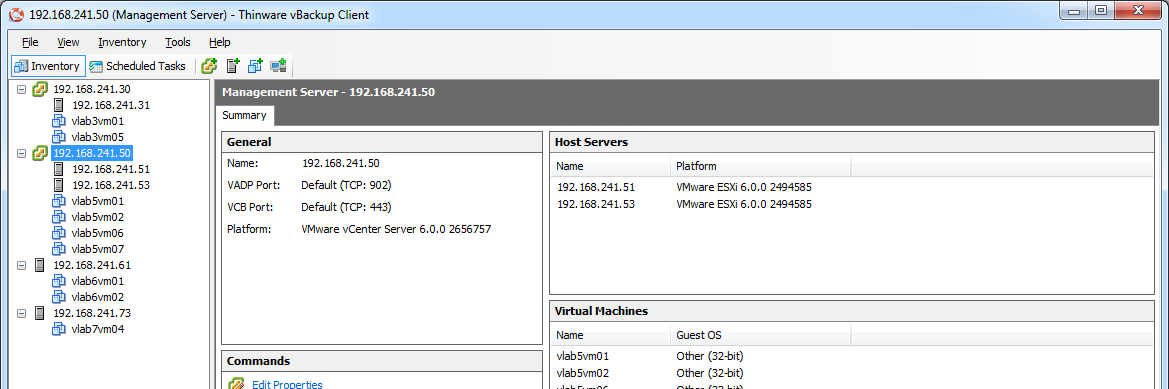Click the VM icon beside vlab5vm02
The image size is (1169, 389).
pos(59,217)
